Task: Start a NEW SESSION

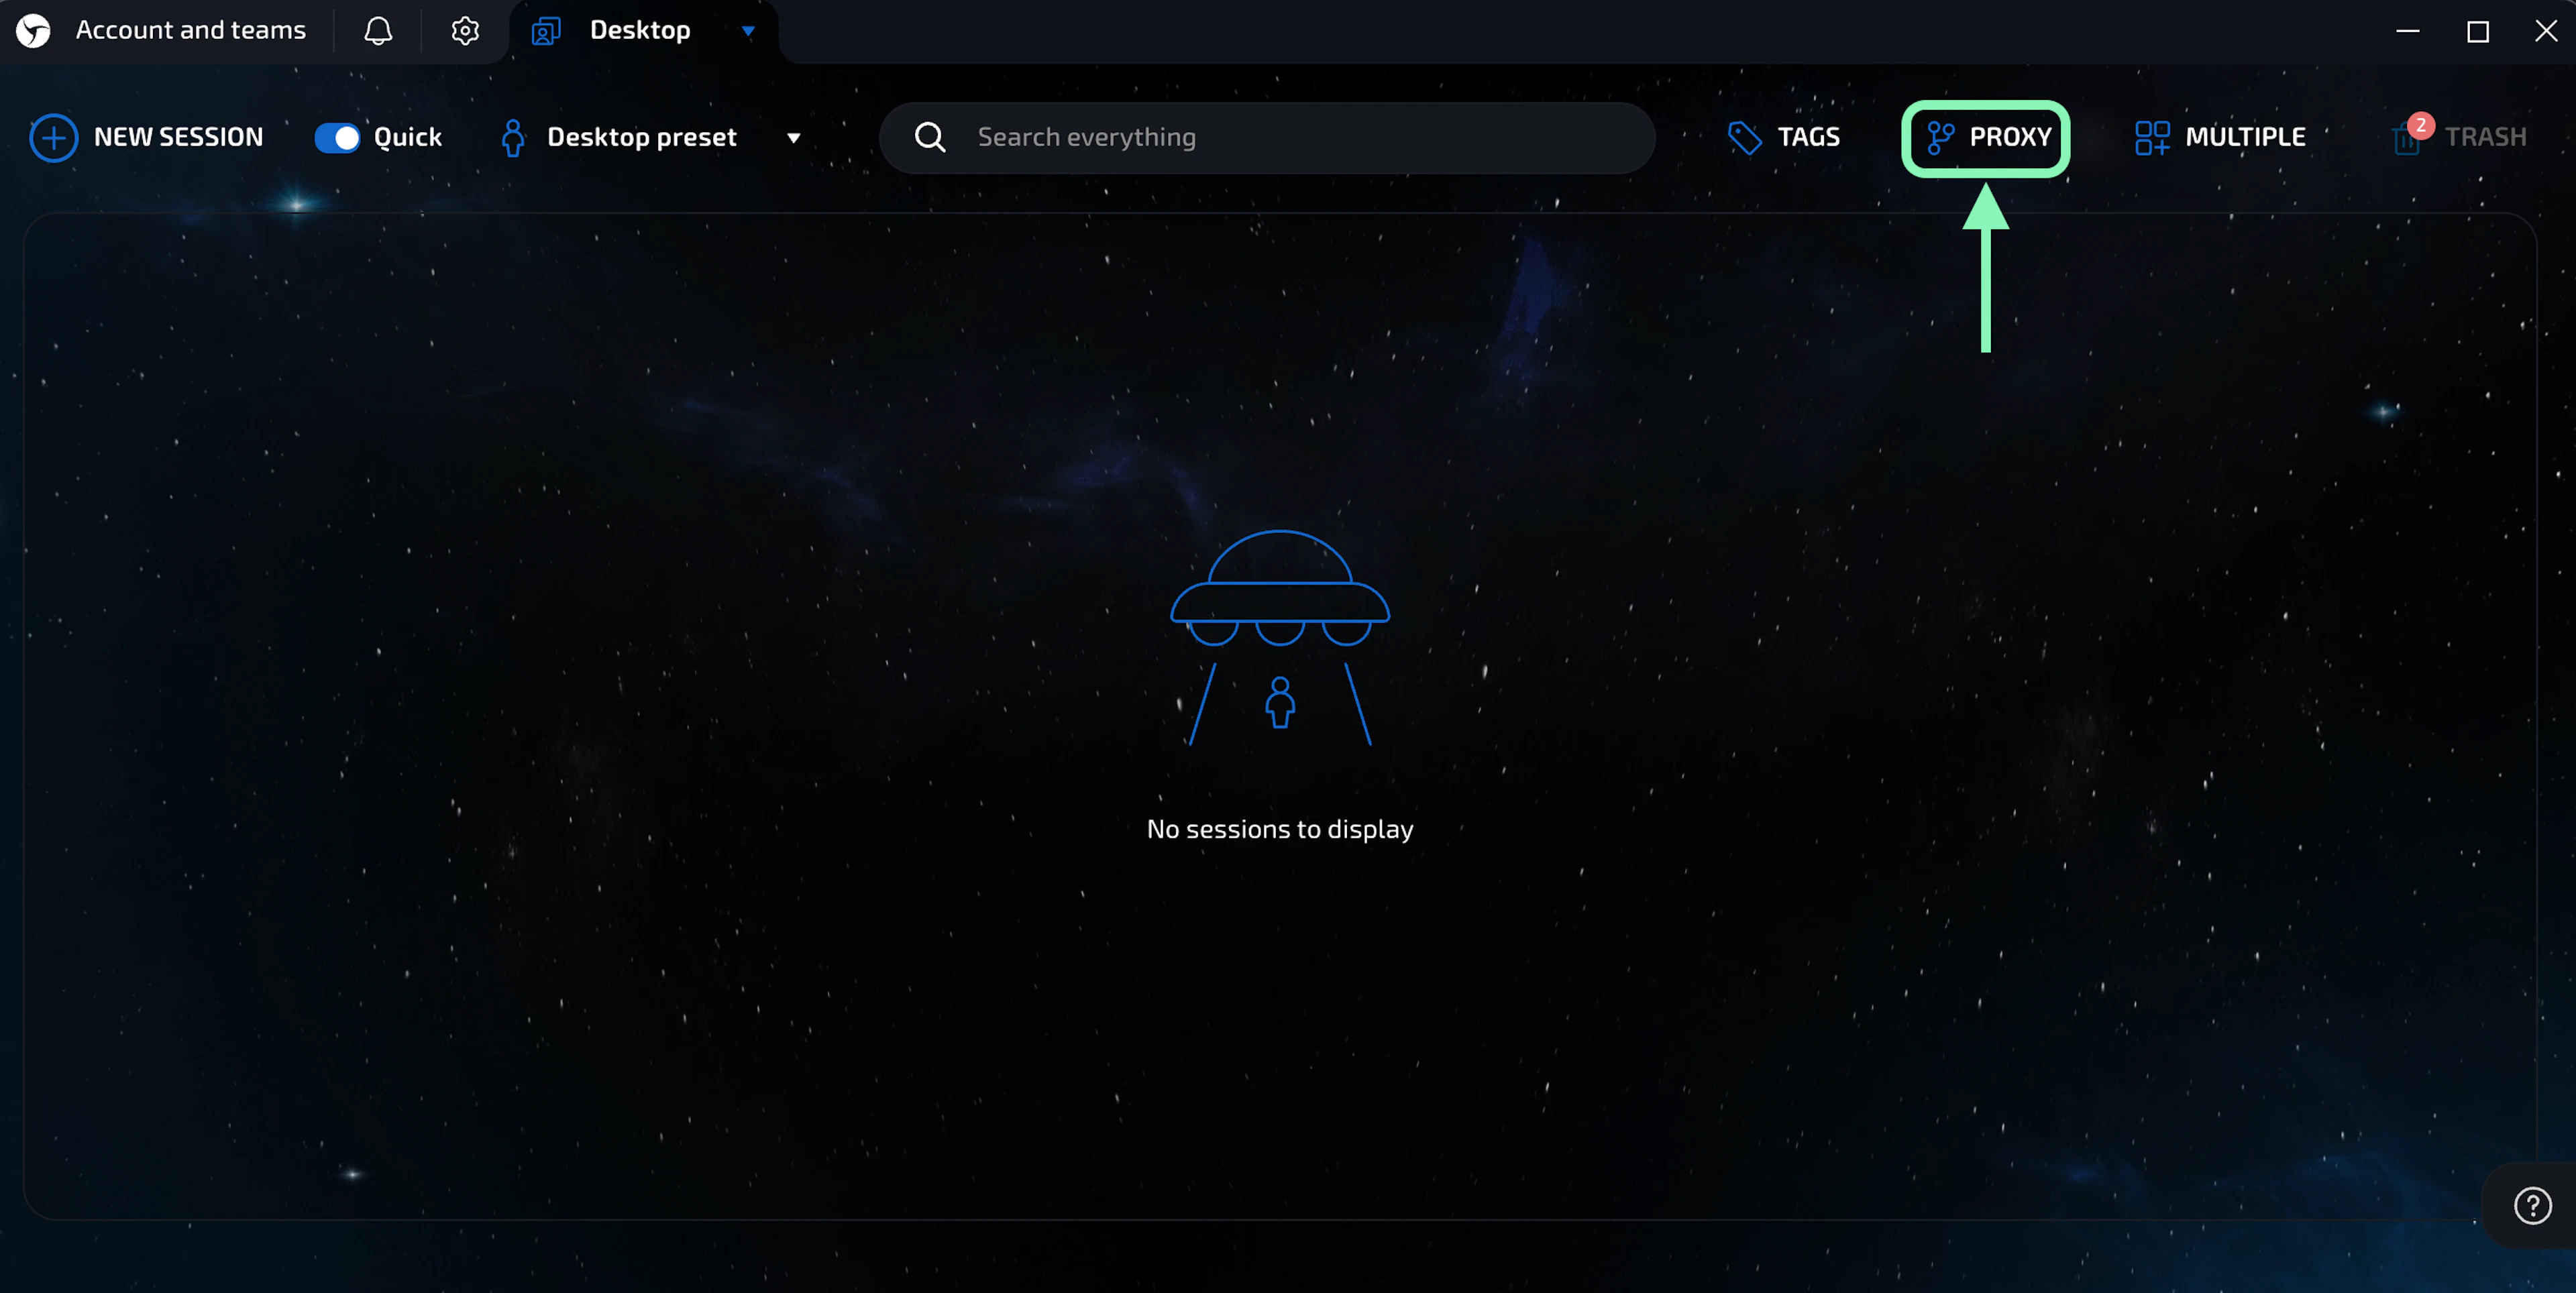Action: click(x=178, y=137)
